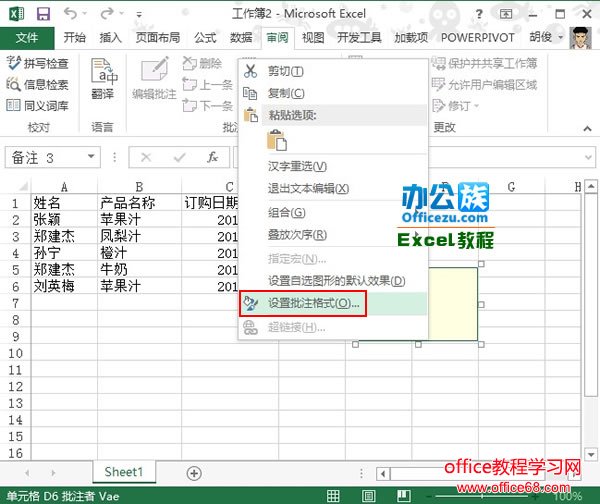This screenshot has height=504, width=600.
Task: Click 保护并共享工作簿 in ribbon
Action: [x=484, y=63]
